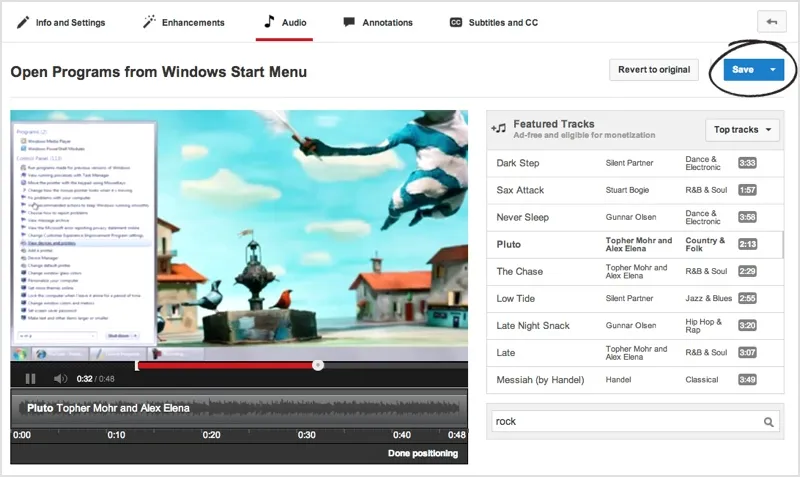Click the Jazz & Blues genre label
Screen dimensions: 800x477
709,298
